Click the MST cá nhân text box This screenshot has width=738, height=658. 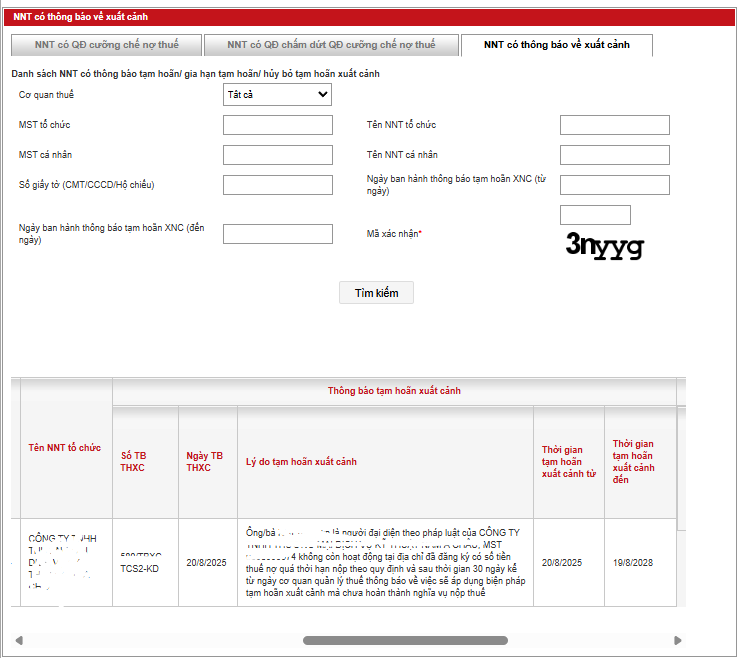click(x=277, y=155)
